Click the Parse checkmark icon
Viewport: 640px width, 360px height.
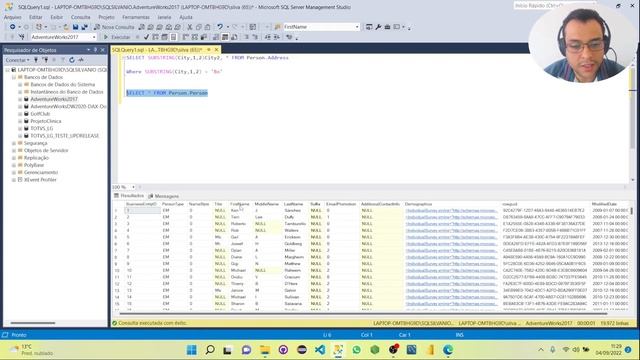(x=146, y=37)
